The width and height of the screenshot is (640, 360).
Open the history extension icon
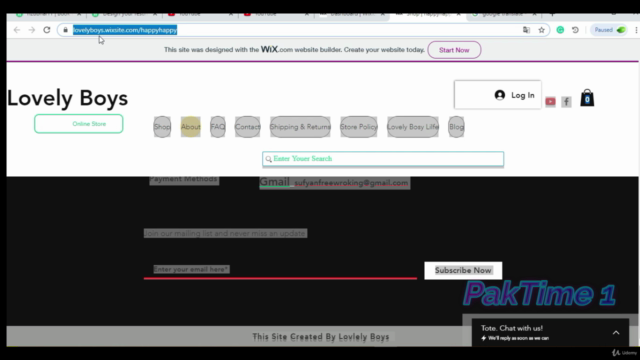pyautogui.click(x=575, y=30)
